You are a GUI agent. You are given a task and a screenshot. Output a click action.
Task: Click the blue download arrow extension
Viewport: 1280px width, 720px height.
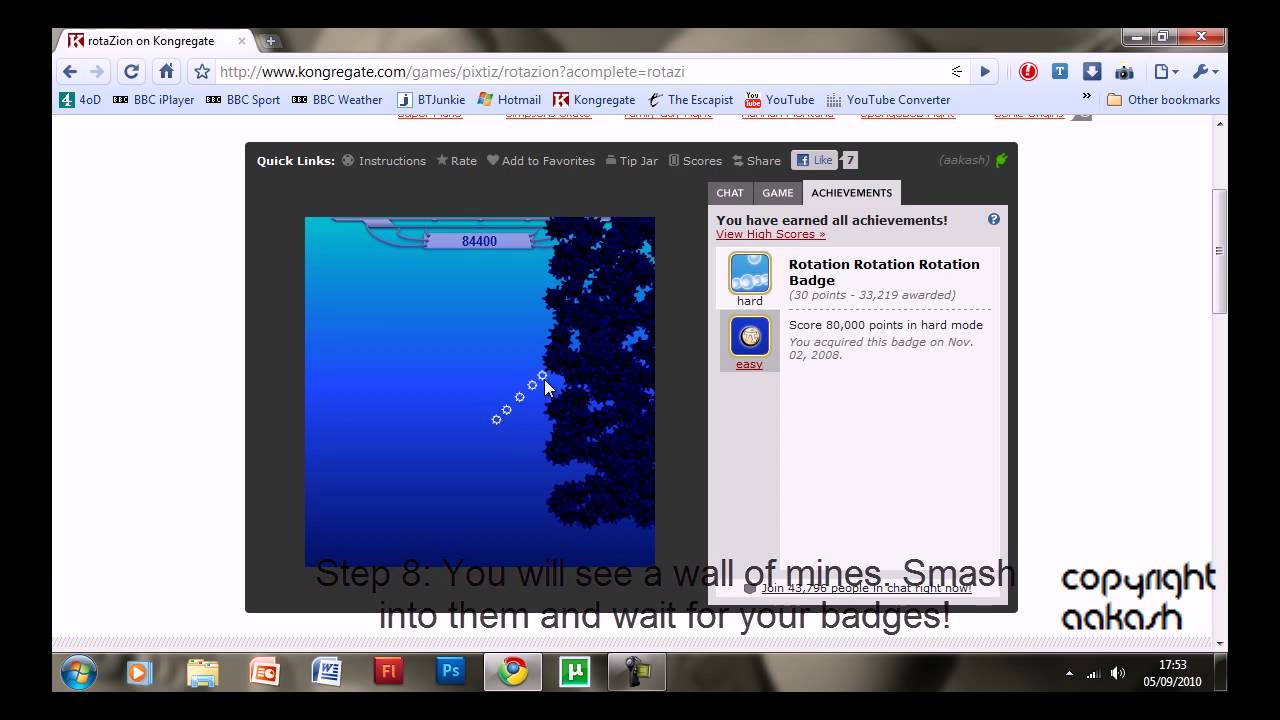tap(1092, 72)
